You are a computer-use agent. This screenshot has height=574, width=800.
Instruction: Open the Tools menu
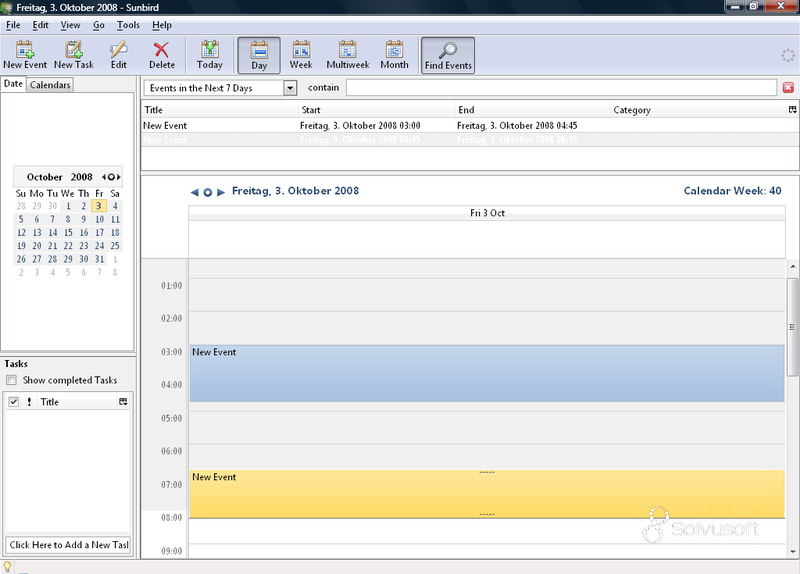tap(128, 25)
